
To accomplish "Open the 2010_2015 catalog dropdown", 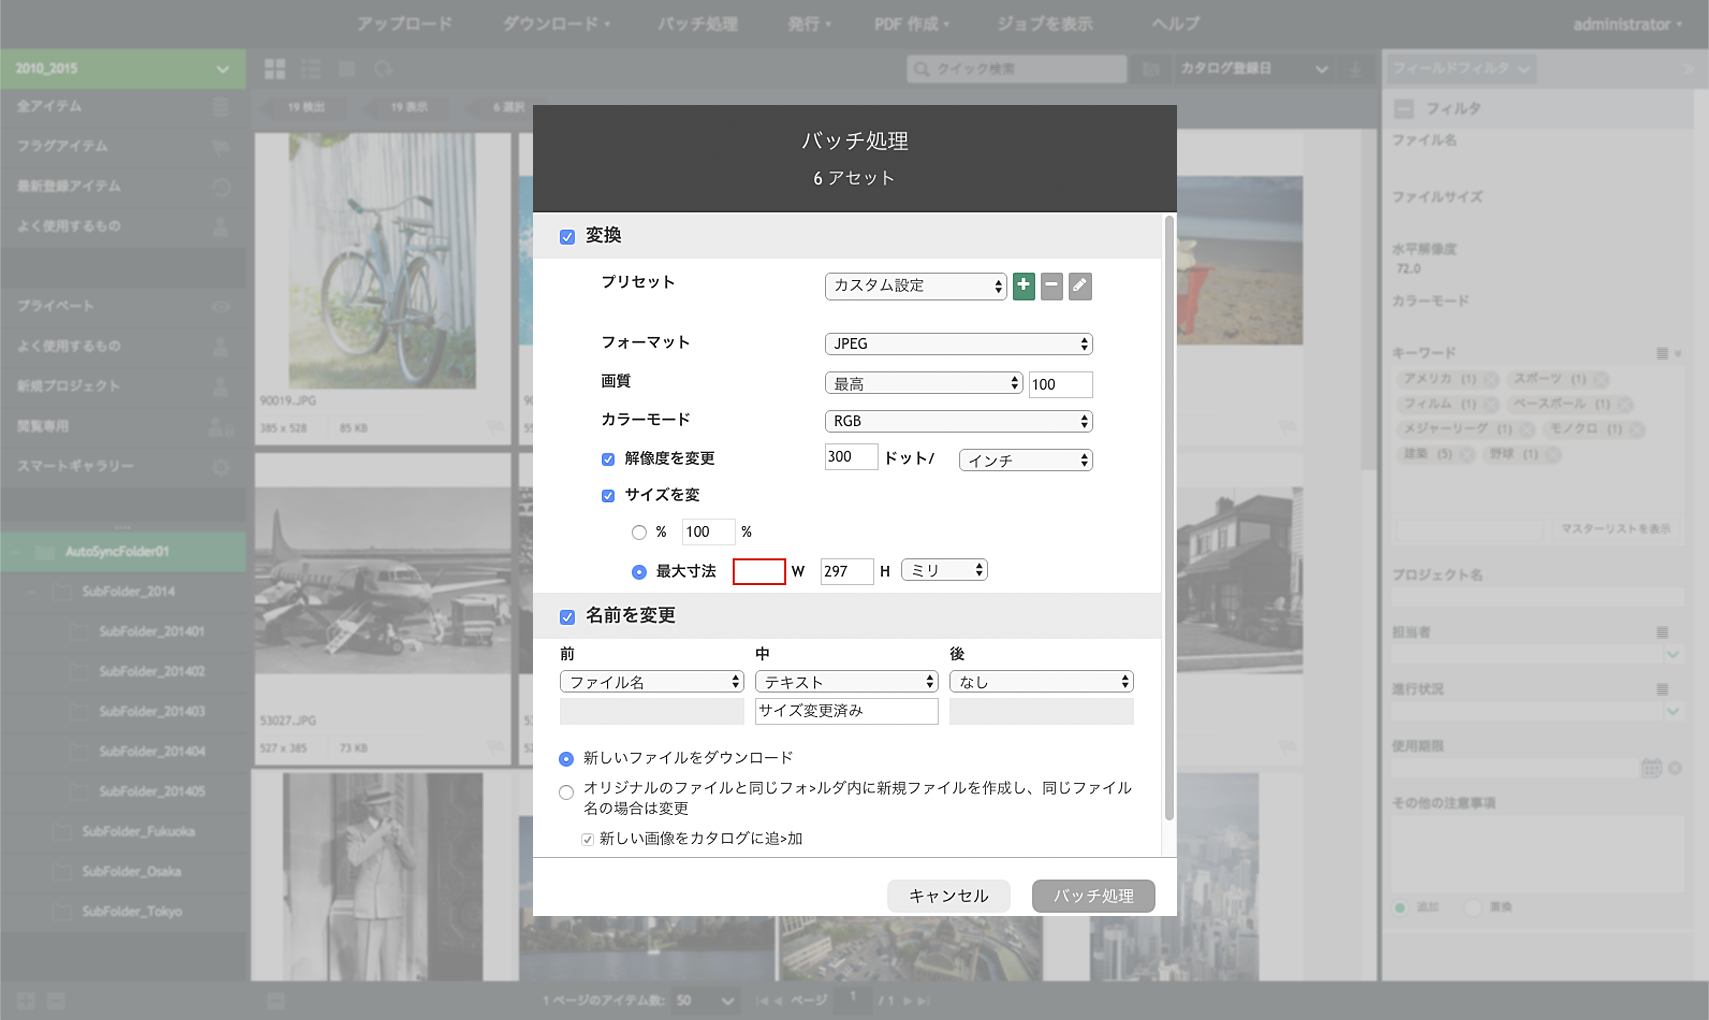I will click(123, 69).
